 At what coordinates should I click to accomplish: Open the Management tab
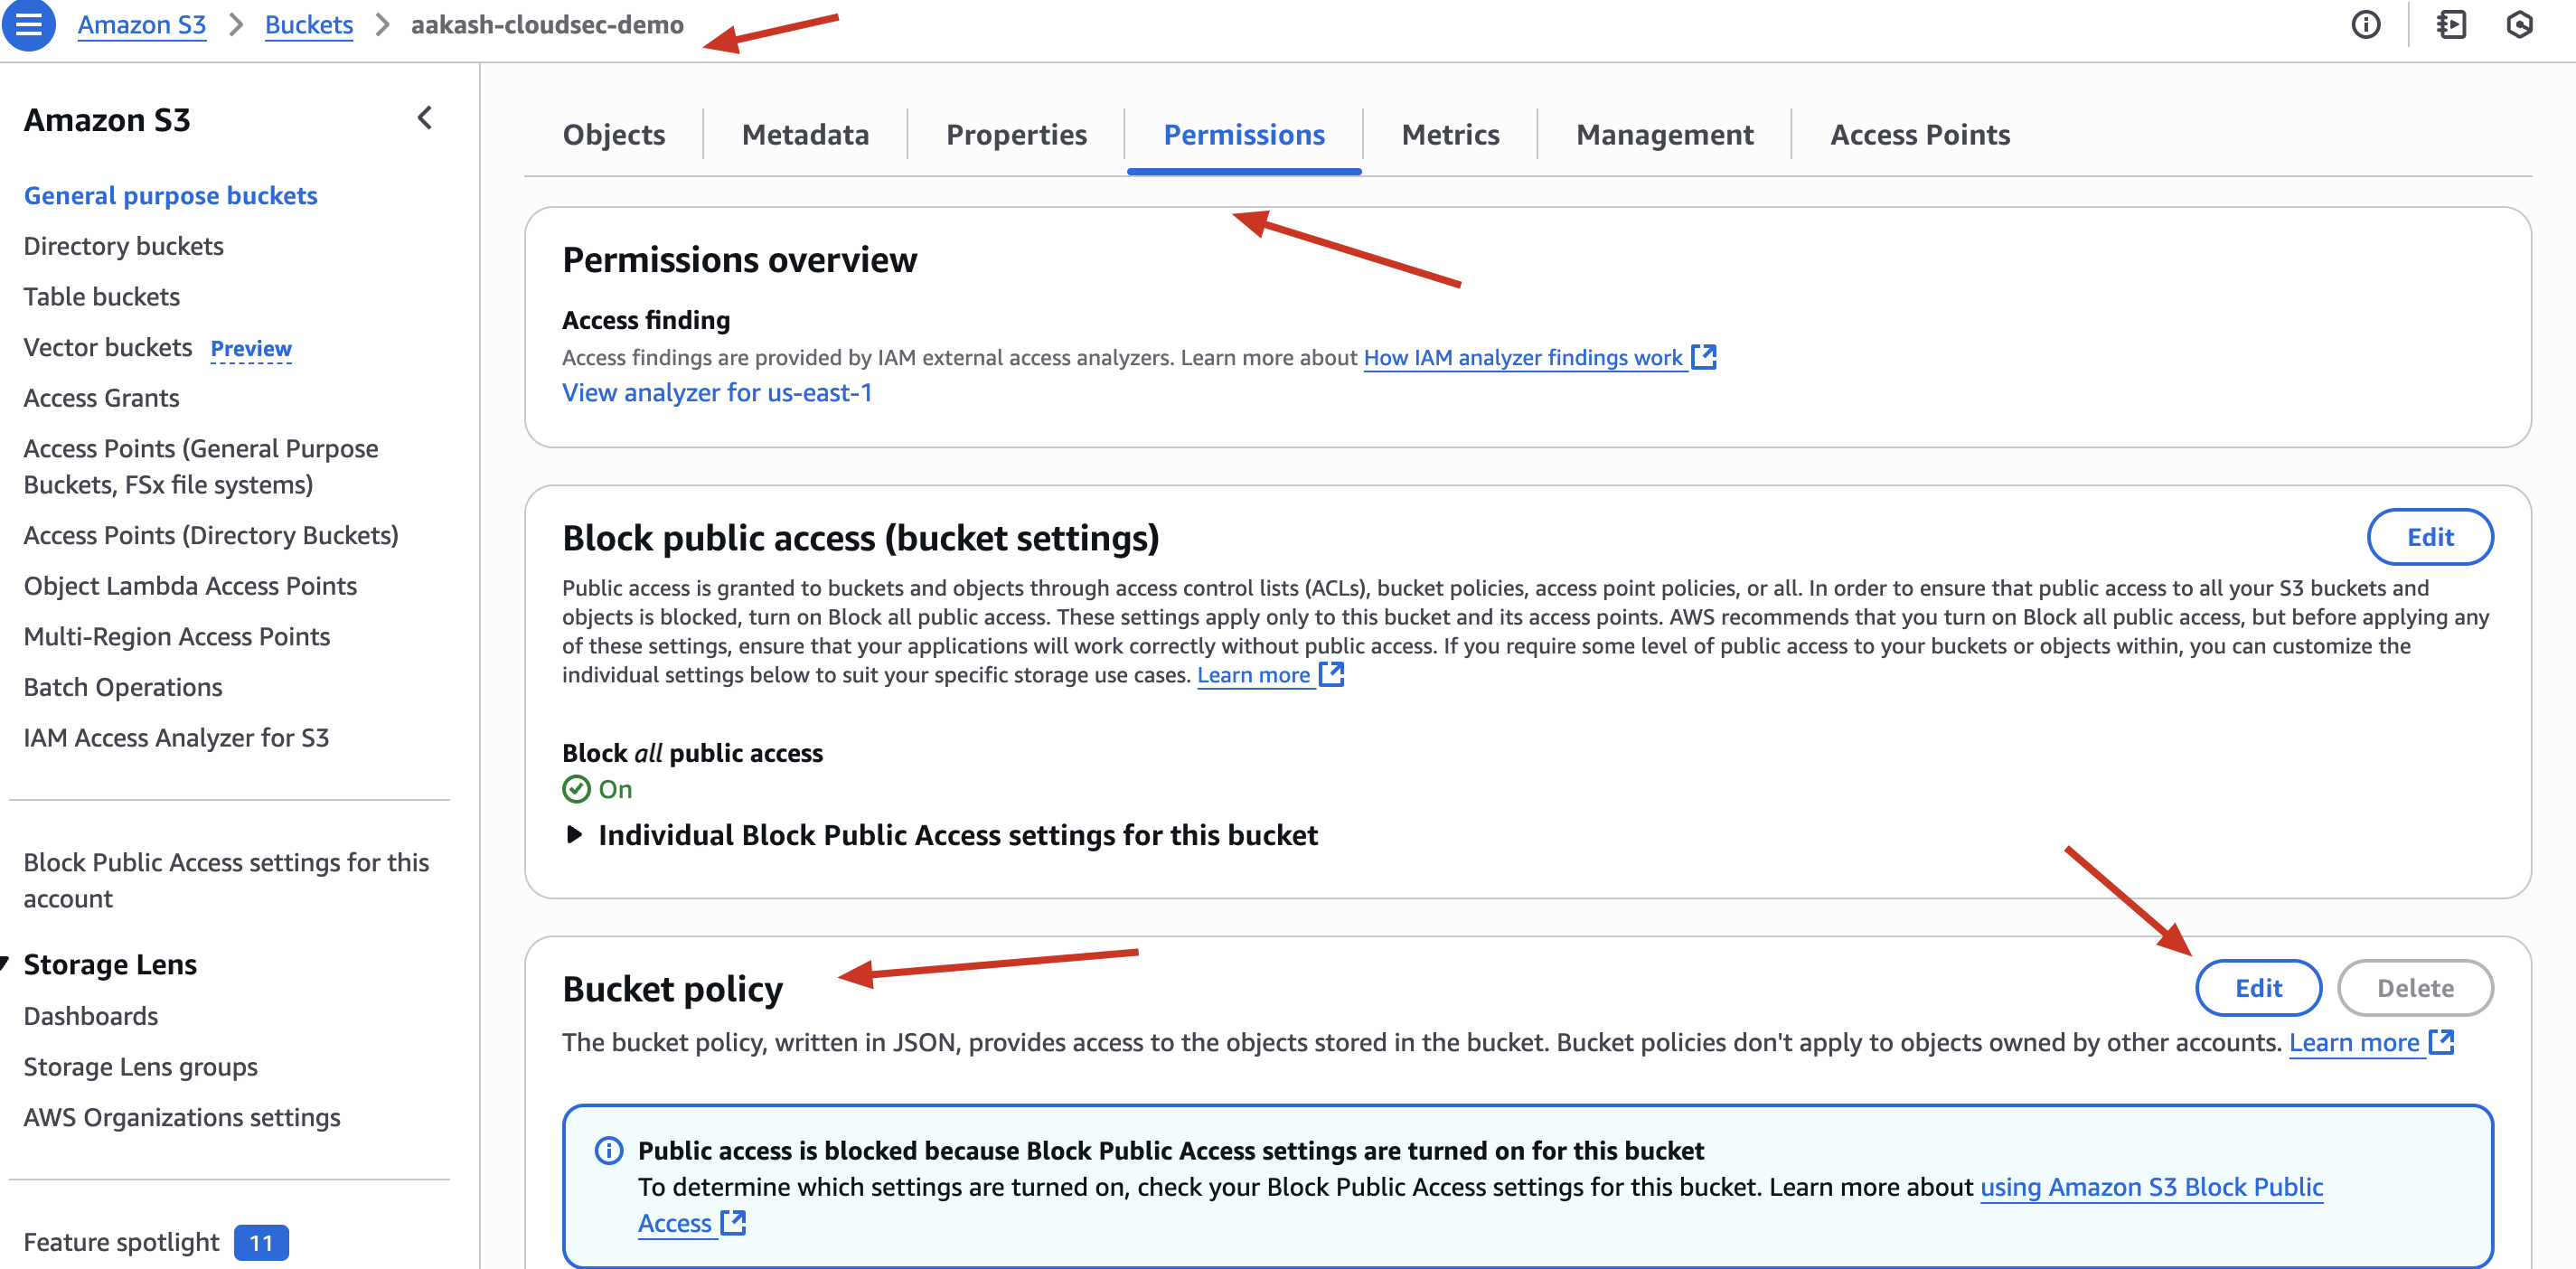coord(1664,134)
